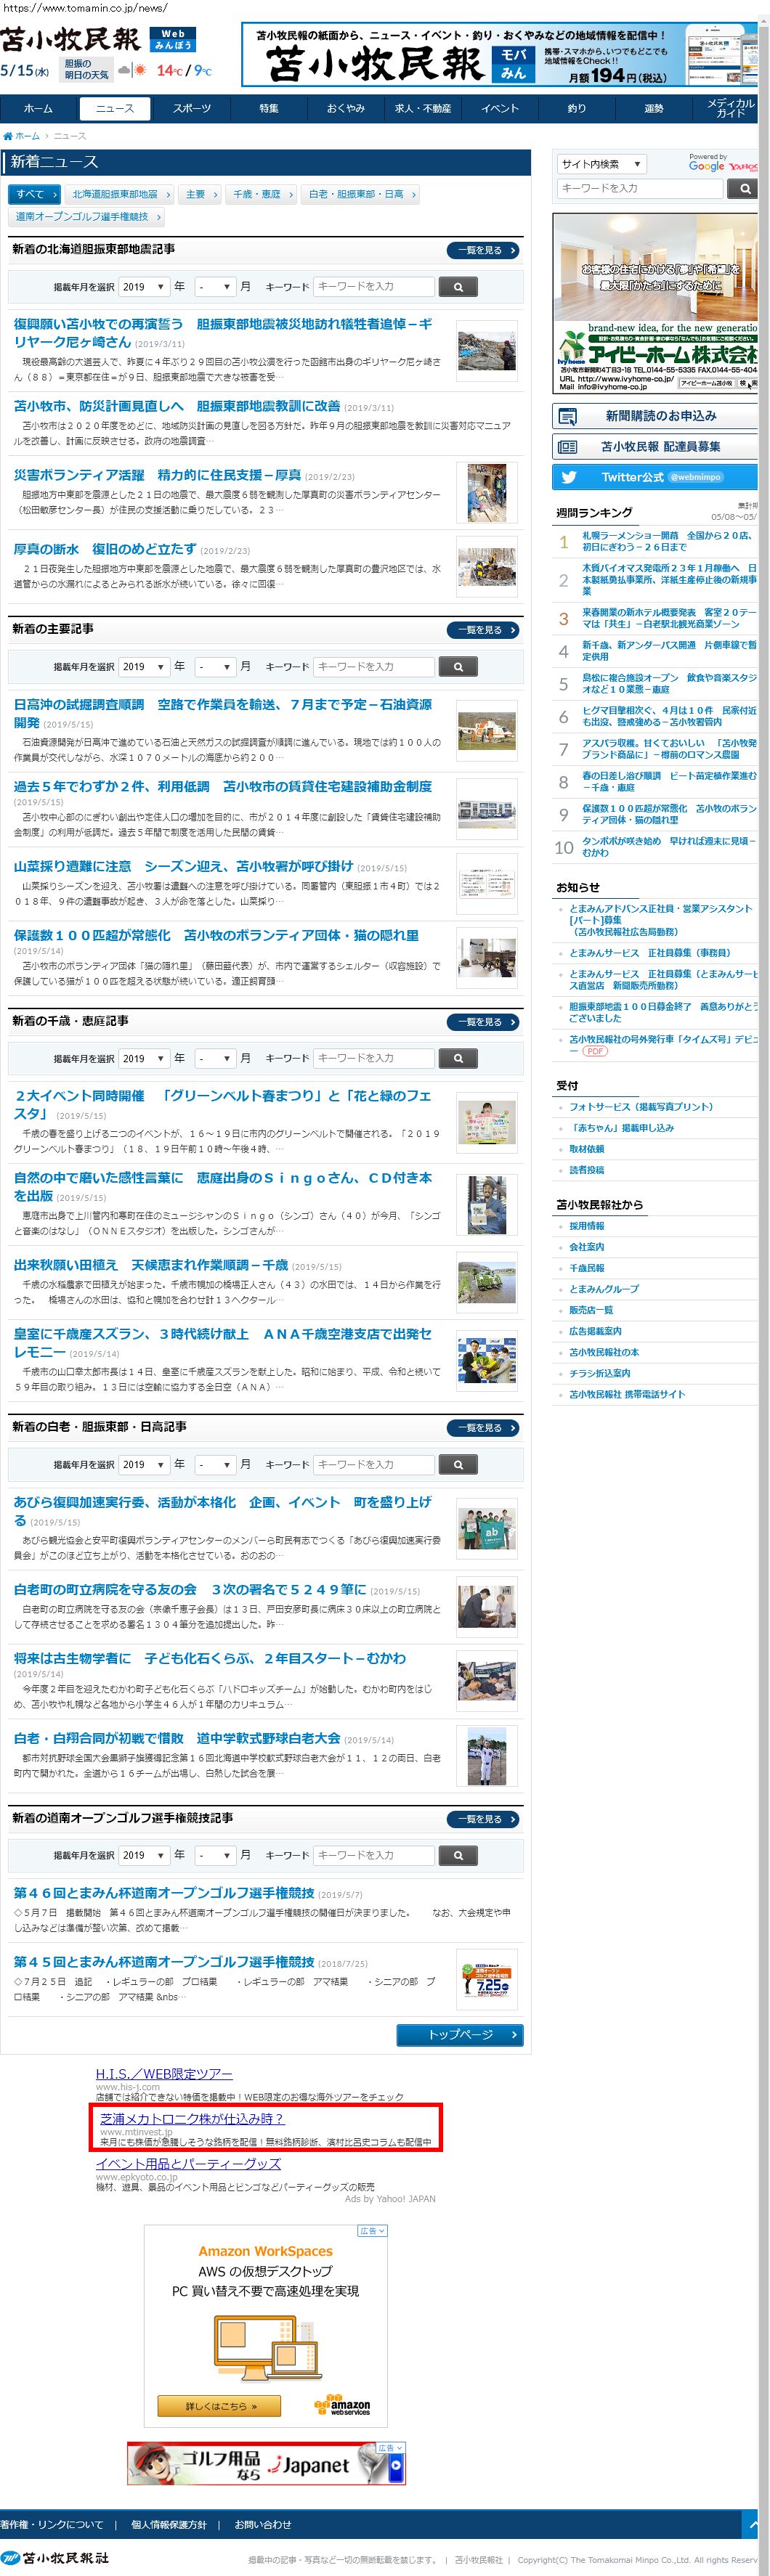Click the home icon in the breadcrumb
770x2576 pixels.
(8, 136)
